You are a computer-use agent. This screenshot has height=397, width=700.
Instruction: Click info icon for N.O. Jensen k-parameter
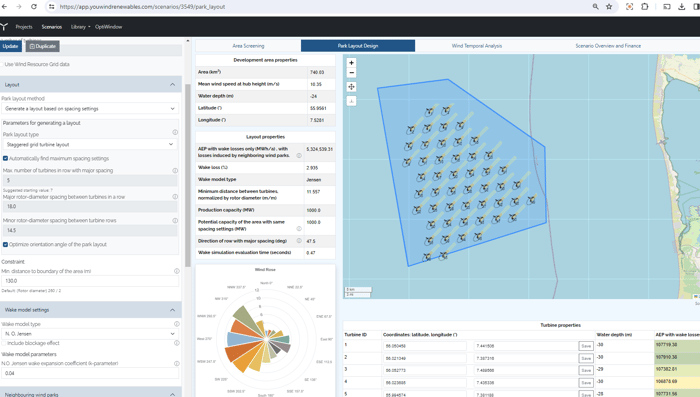coord(177,364)
